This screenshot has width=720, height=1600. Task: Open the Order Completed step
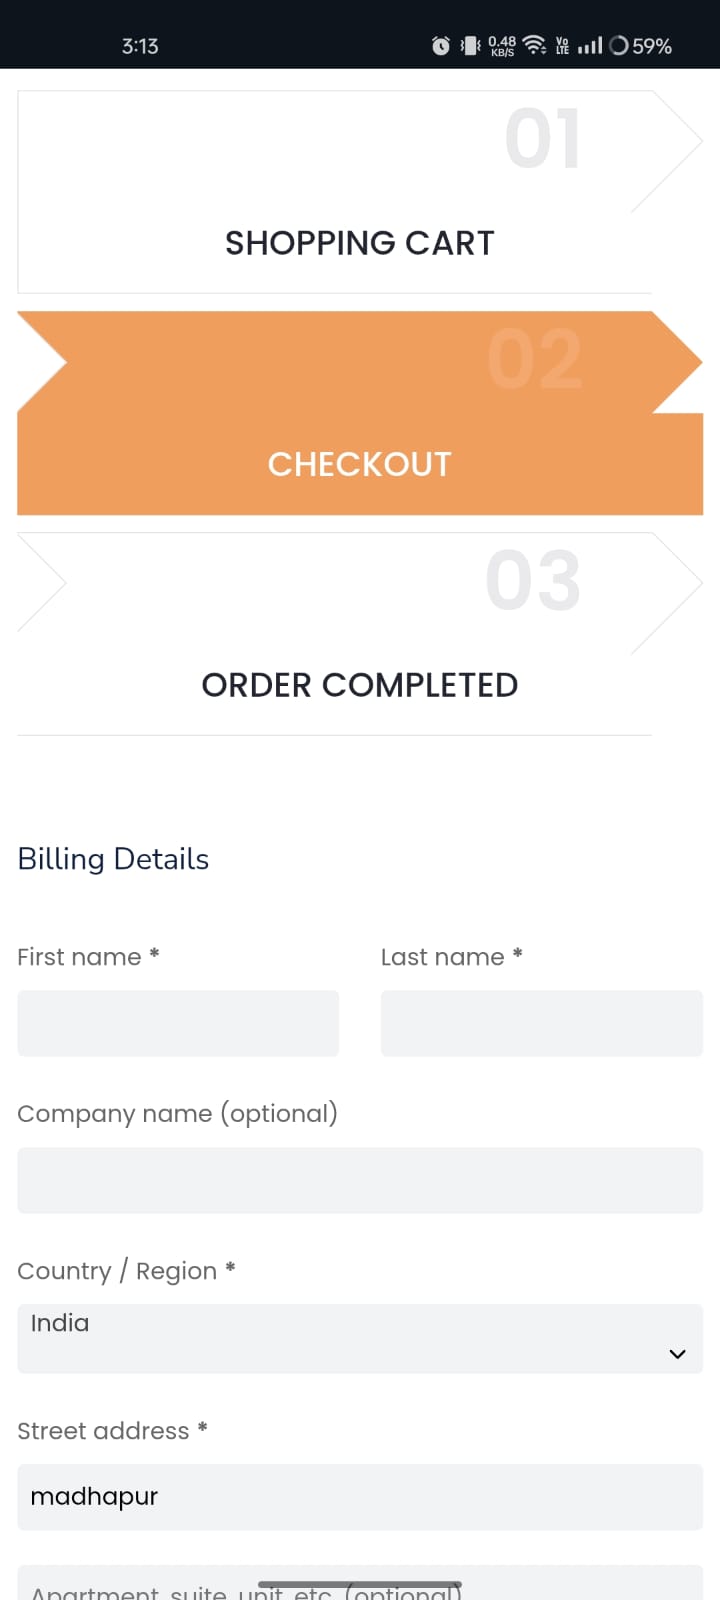(x=360, y=685)
